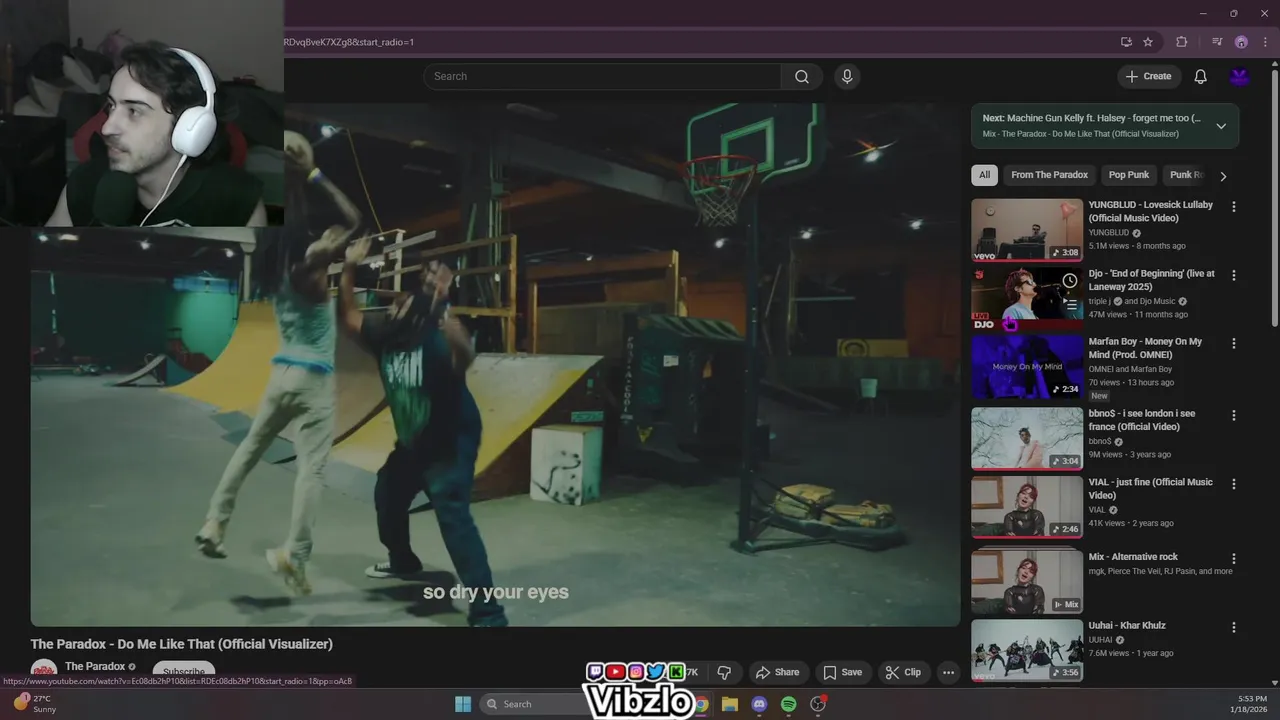Image resolution: width=1280 pixels, height=720 pixels.
Task: Open more actions ellipsis below the video
Action: pyautogui.click(x=948, y=672)
